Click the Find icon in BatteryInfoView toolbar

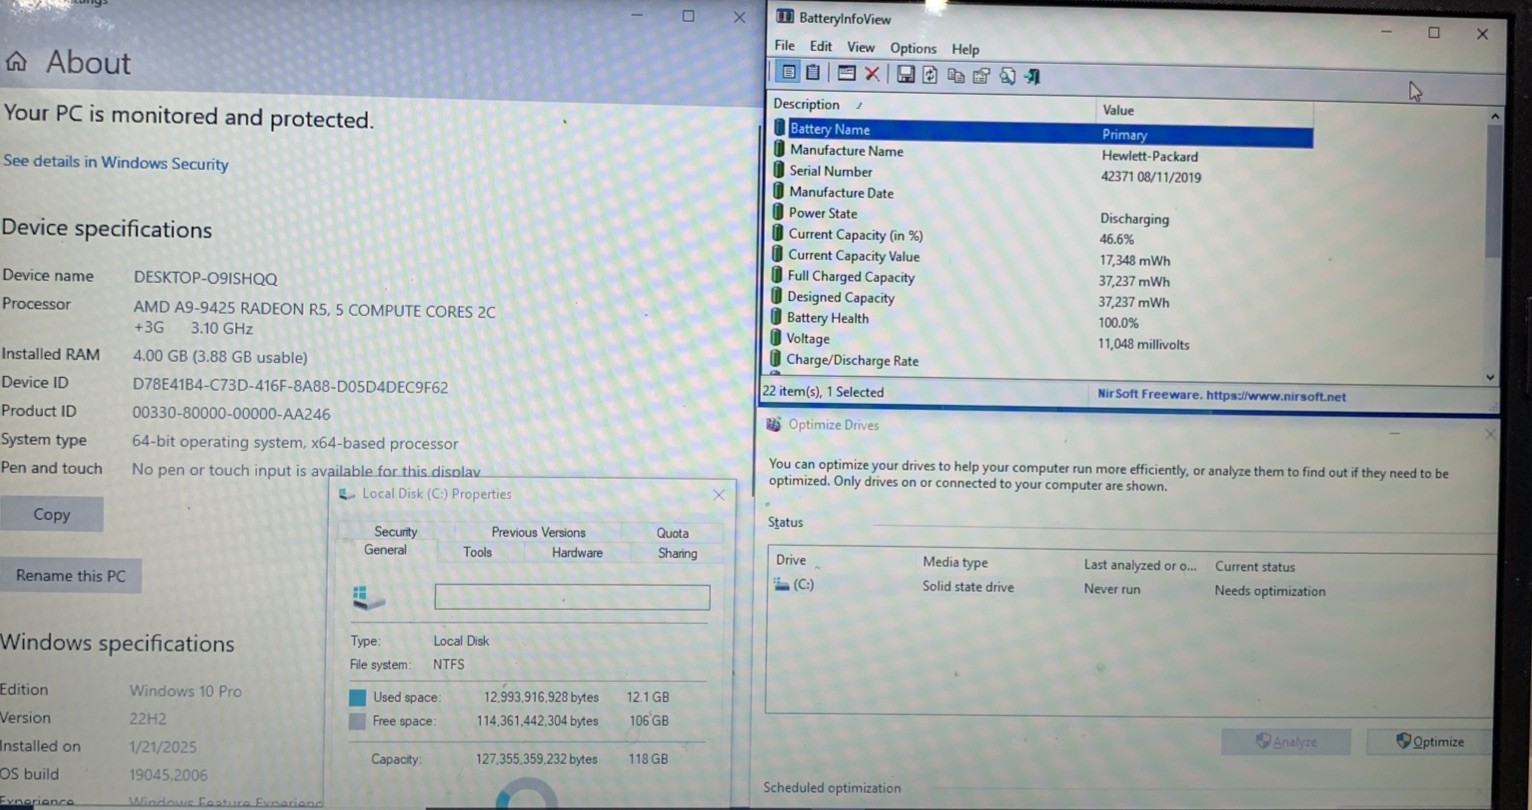[1007, 76]
